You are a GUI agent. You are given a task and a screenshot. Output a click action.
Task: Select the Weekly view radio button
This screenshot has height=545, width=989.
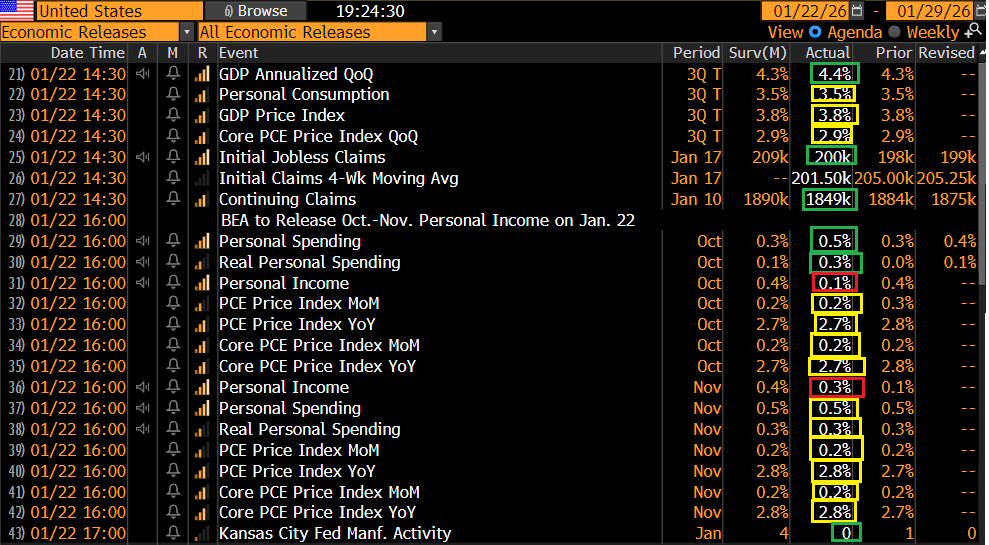893,32
